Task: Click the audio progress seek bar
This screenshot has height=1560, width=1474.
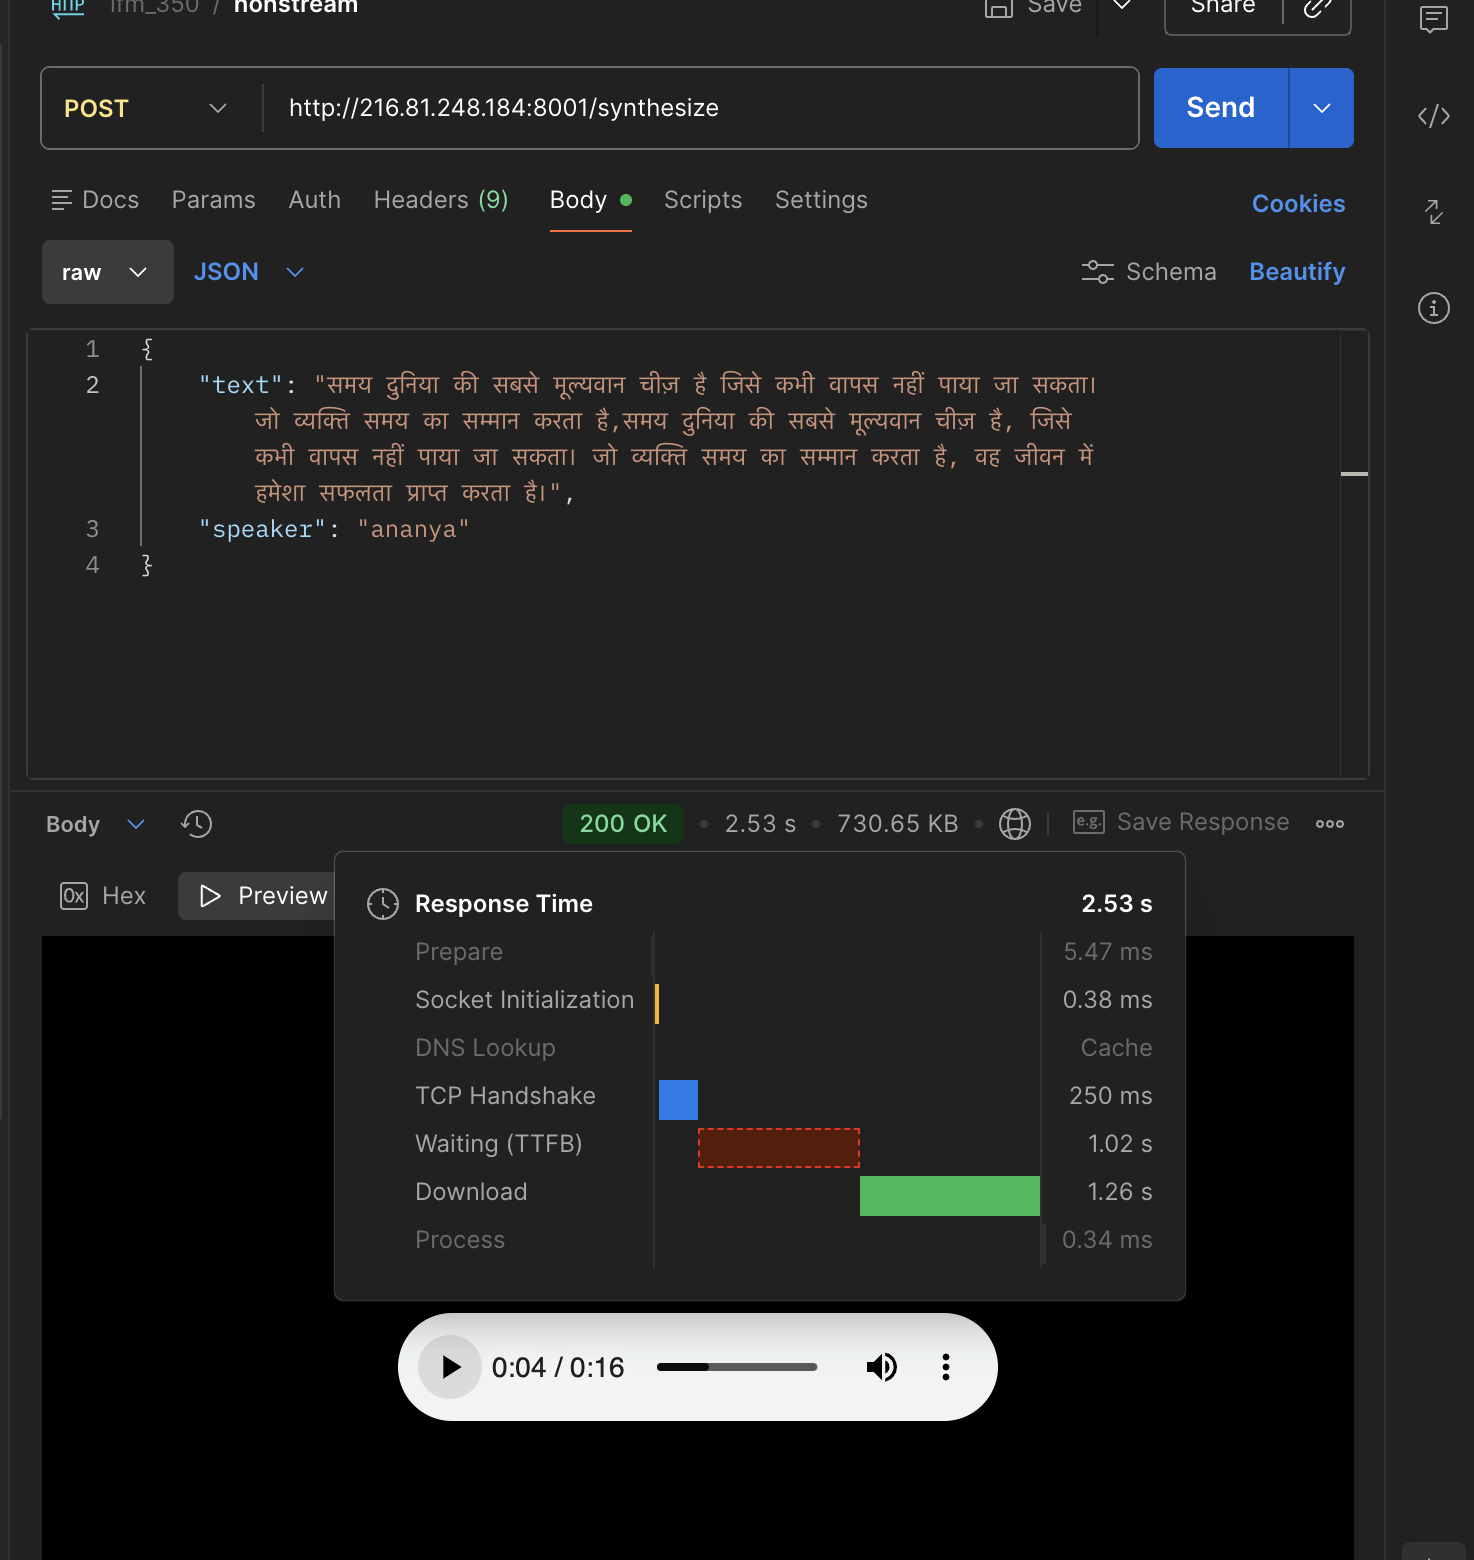Action: point(736,1367)
